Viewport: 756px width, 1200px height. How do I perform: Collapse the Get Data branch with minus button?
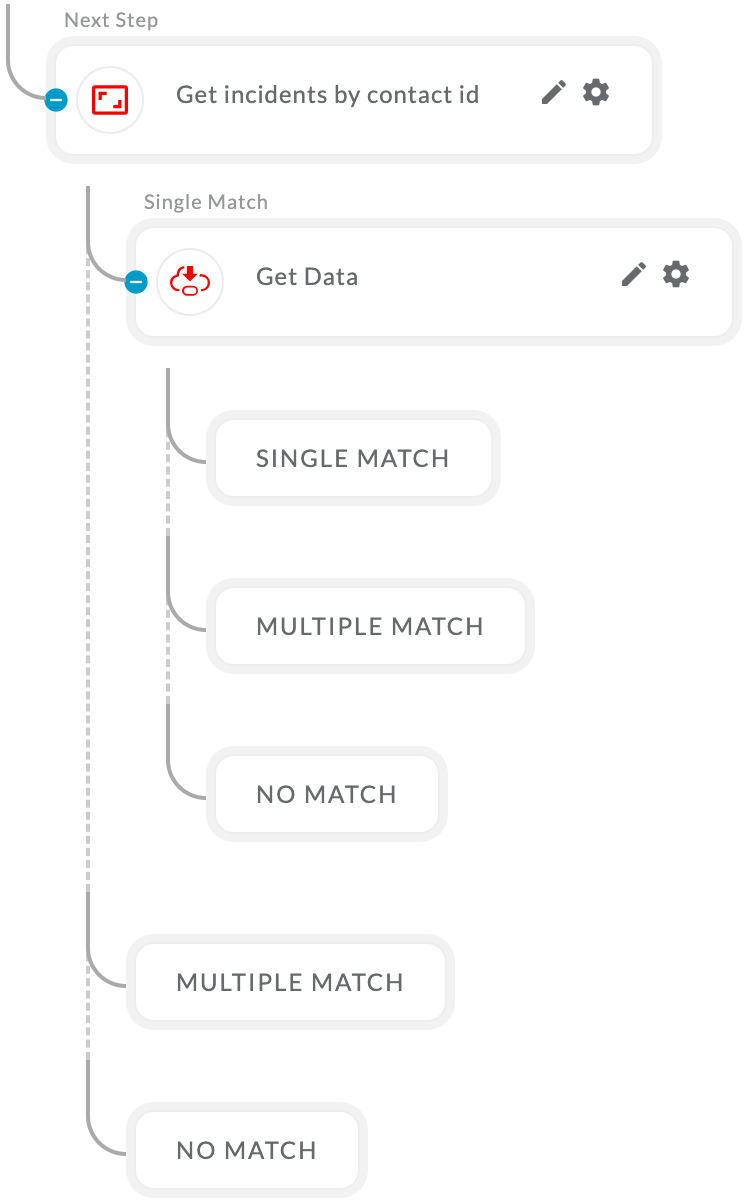[x=137, y=282]
